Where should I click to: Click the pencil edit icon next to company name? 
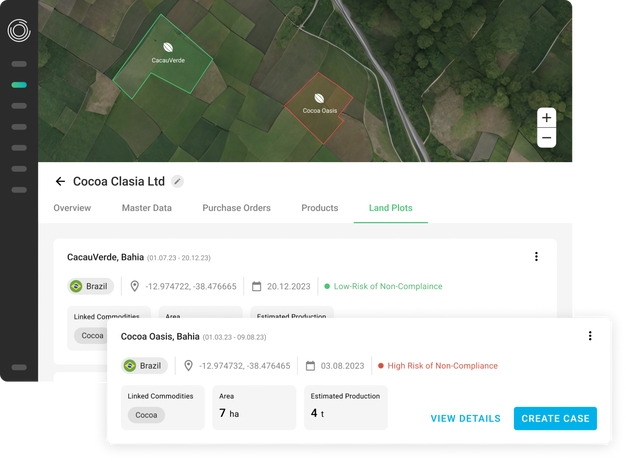pos(178,182)
